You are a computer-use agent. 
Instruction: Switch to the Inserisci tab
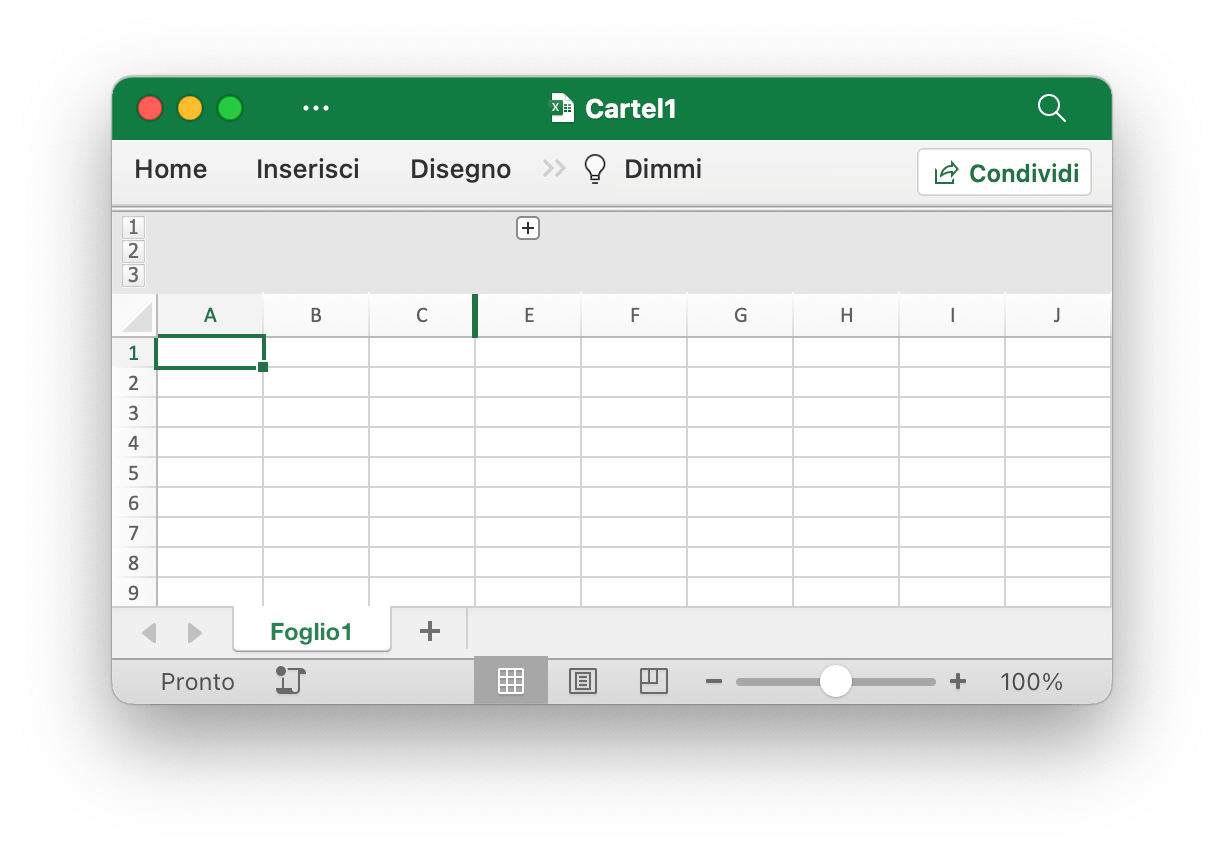pos(308,169)
